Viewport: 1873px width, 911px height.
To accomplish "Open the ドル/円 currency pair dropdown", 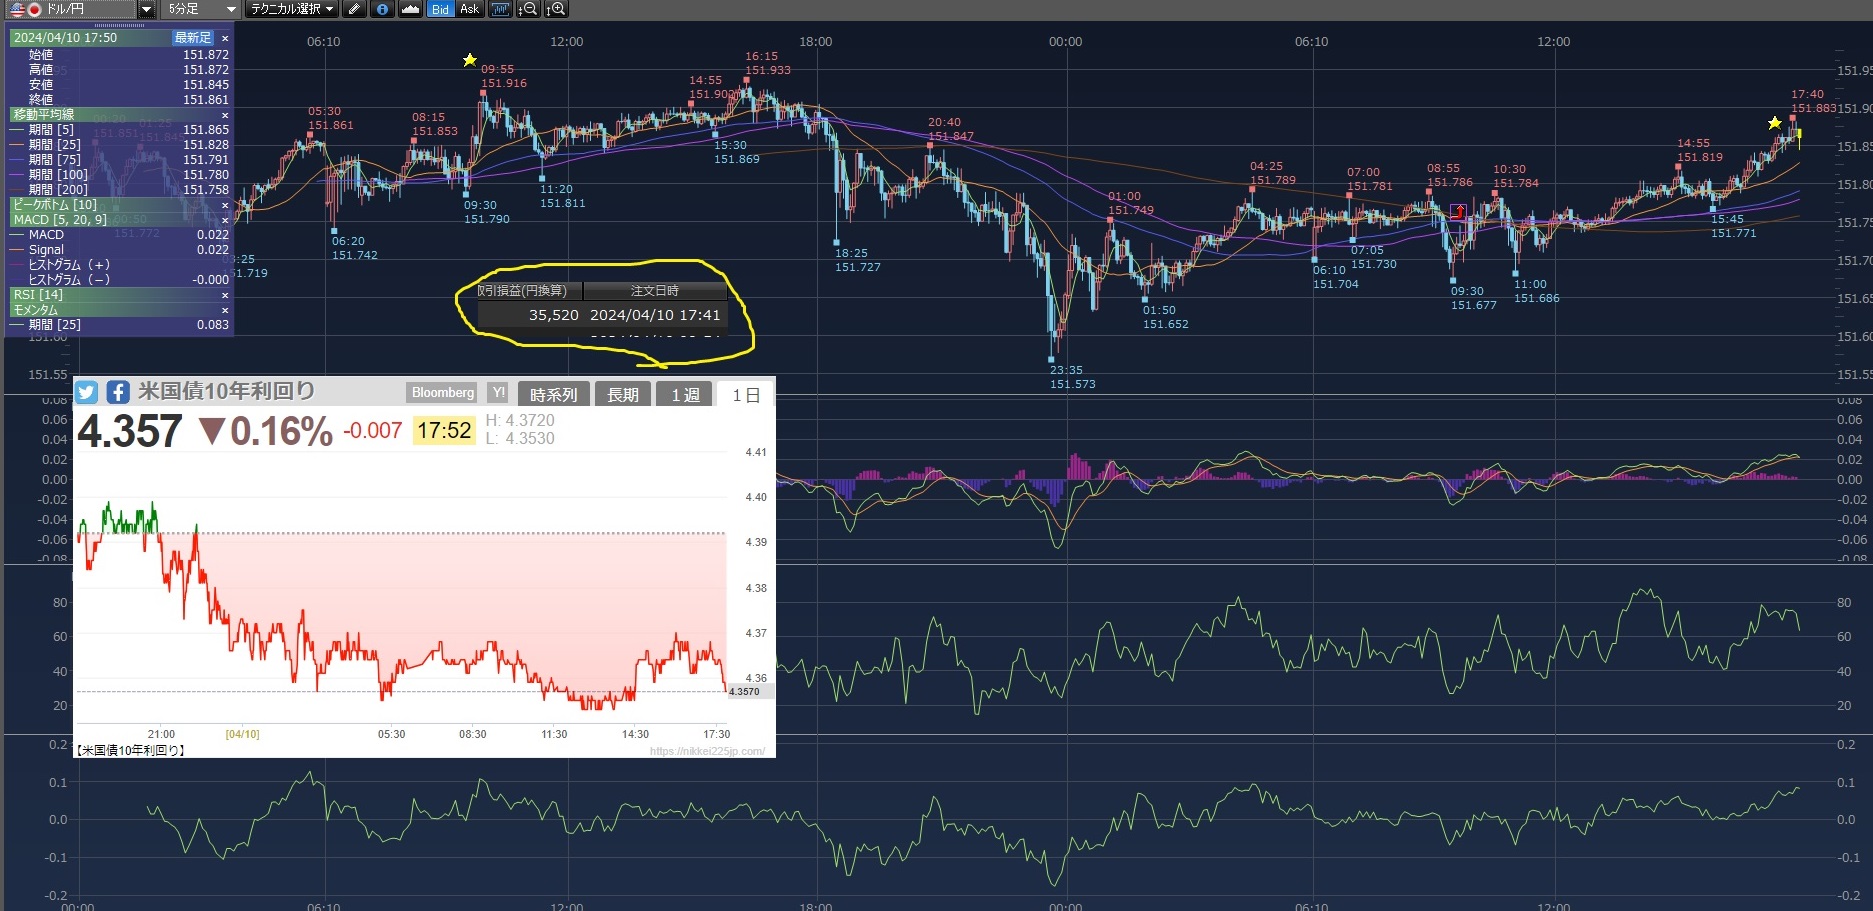I will coord(146,9).
